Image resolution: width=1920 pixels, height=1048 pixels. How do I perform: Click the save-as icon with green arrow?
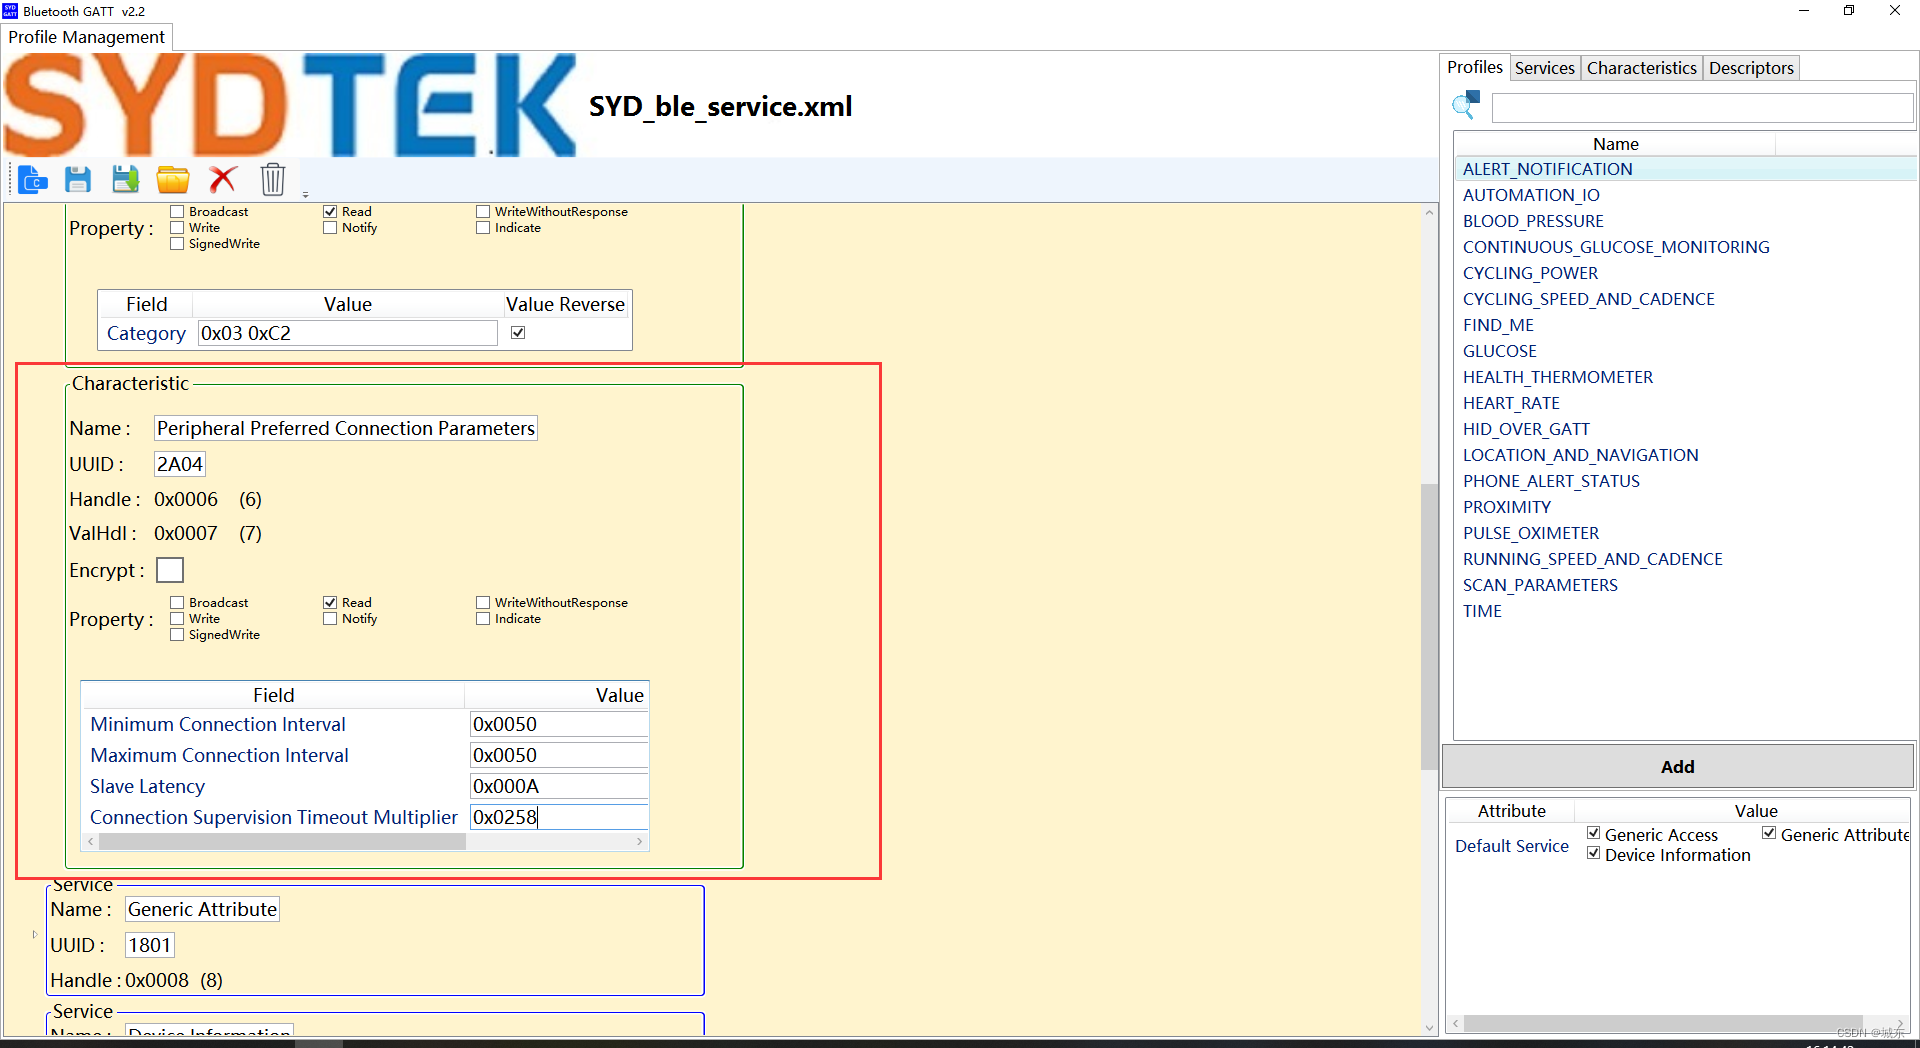coord(125,179)
